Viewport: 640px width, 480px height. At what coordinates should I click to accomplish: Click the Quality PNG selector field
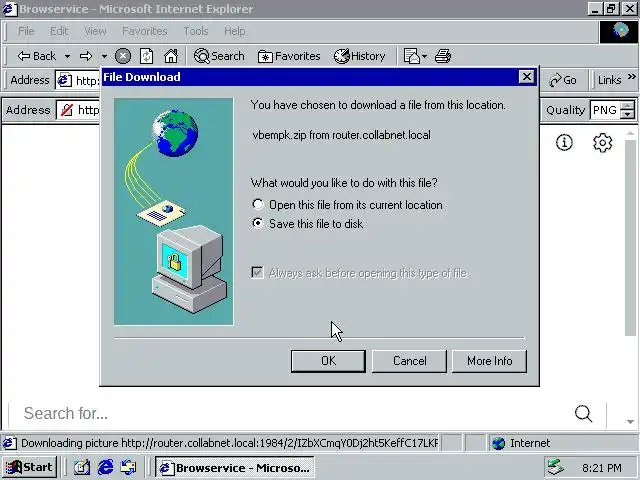click(x=604, y=110)
